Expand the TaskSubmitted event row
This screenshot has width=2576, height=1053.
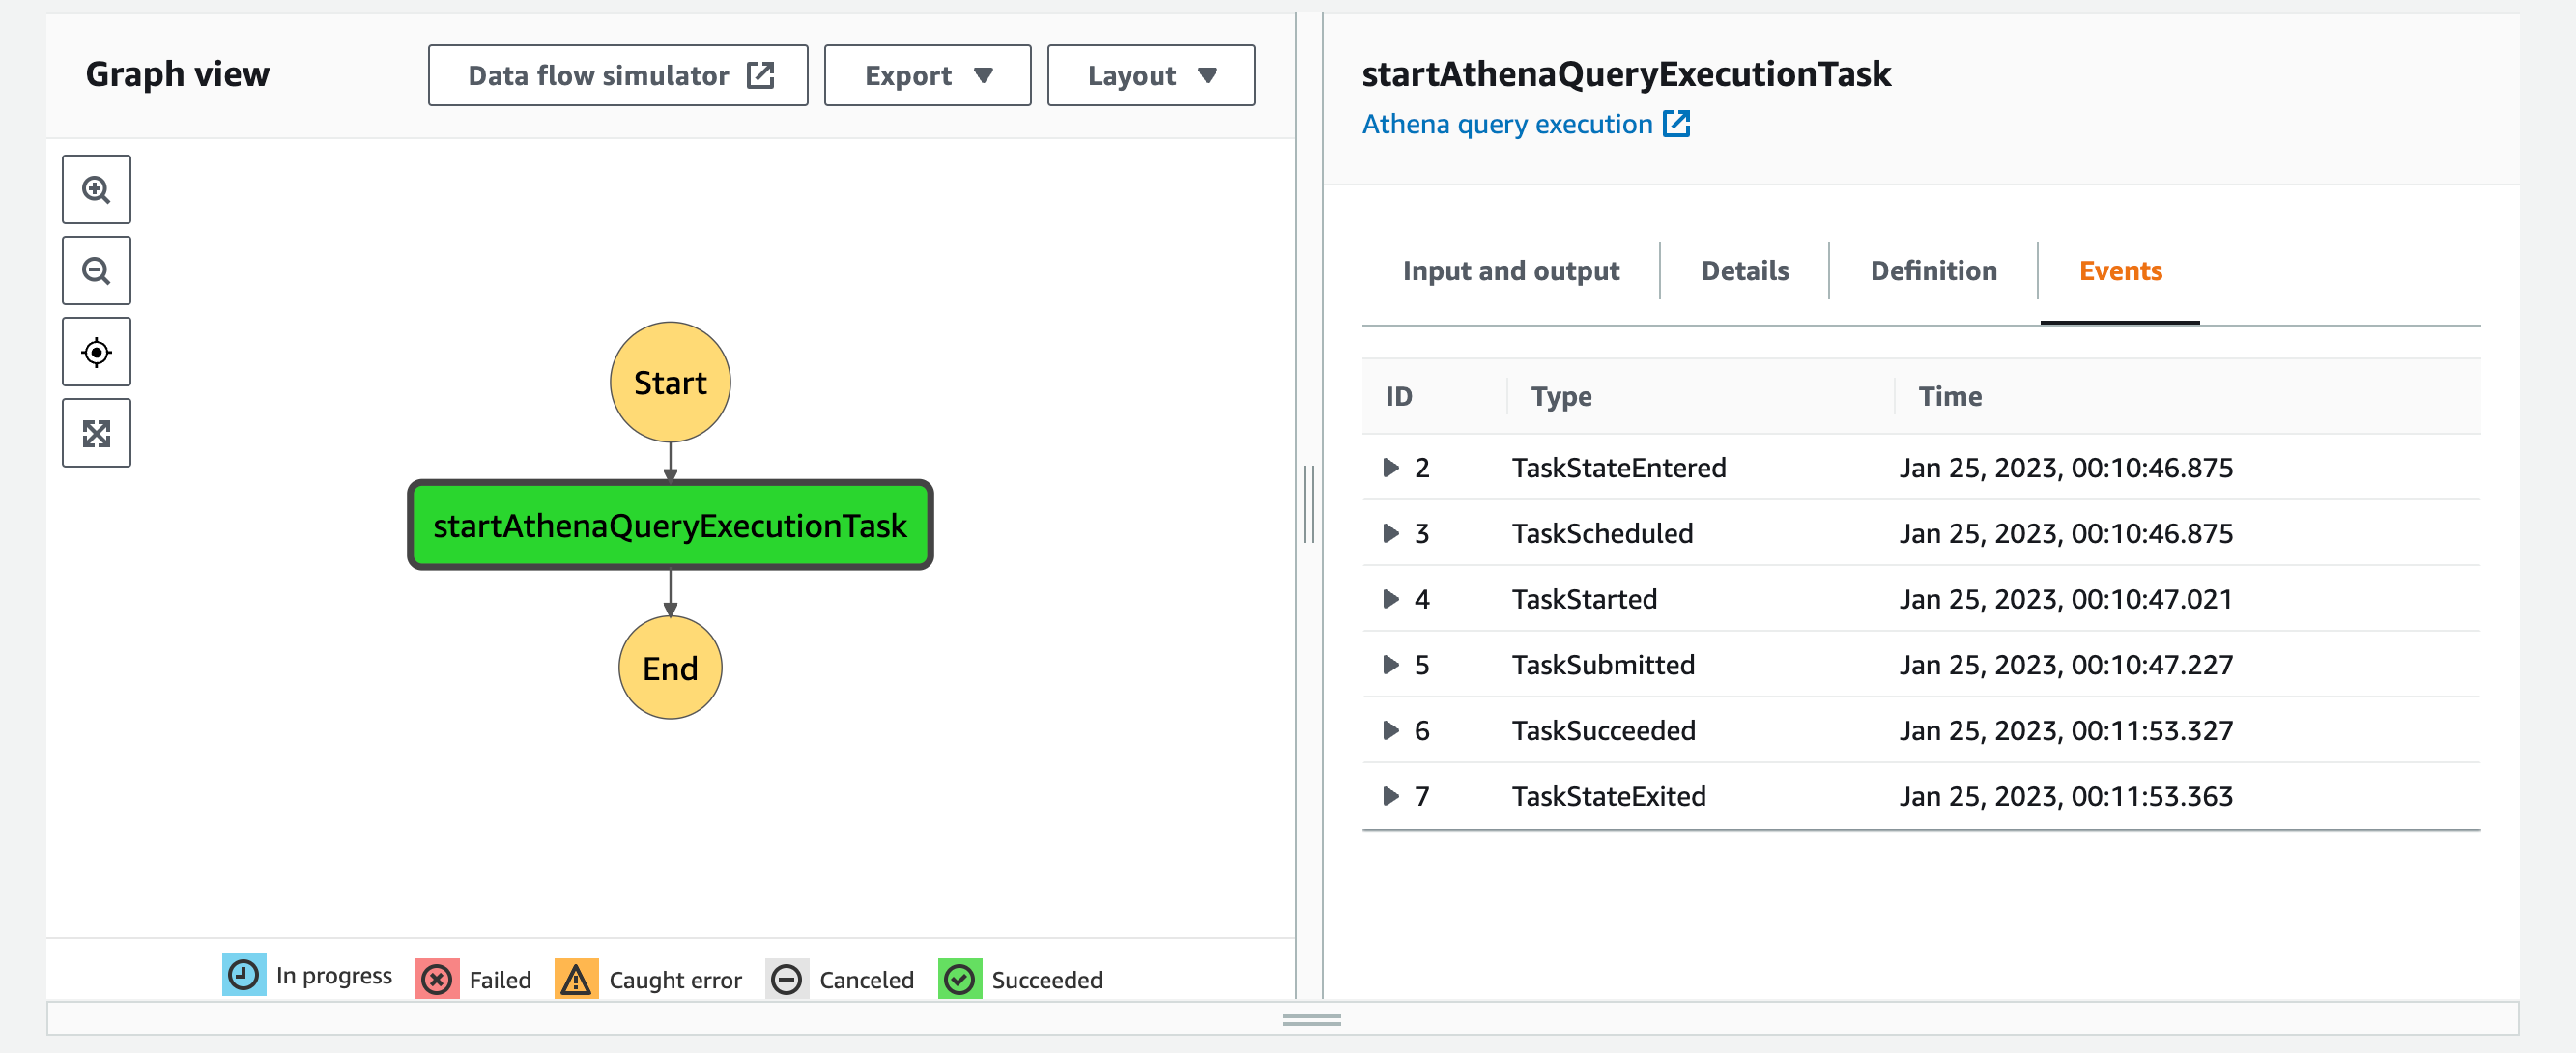pos(1390,664)
